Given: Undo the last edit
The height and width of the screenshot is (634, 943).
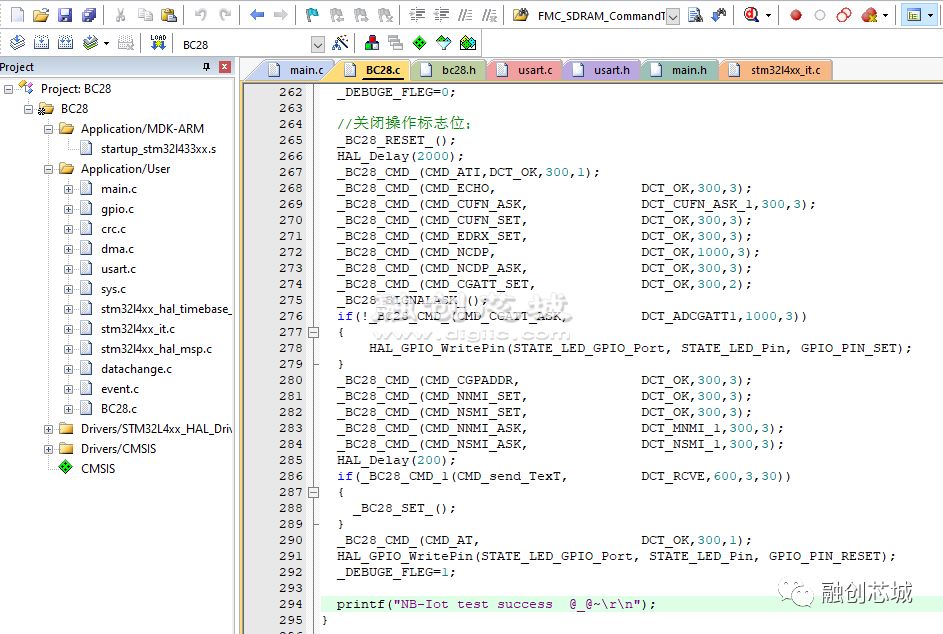Looking at the screenshot, I should click(x=201, y=14).
